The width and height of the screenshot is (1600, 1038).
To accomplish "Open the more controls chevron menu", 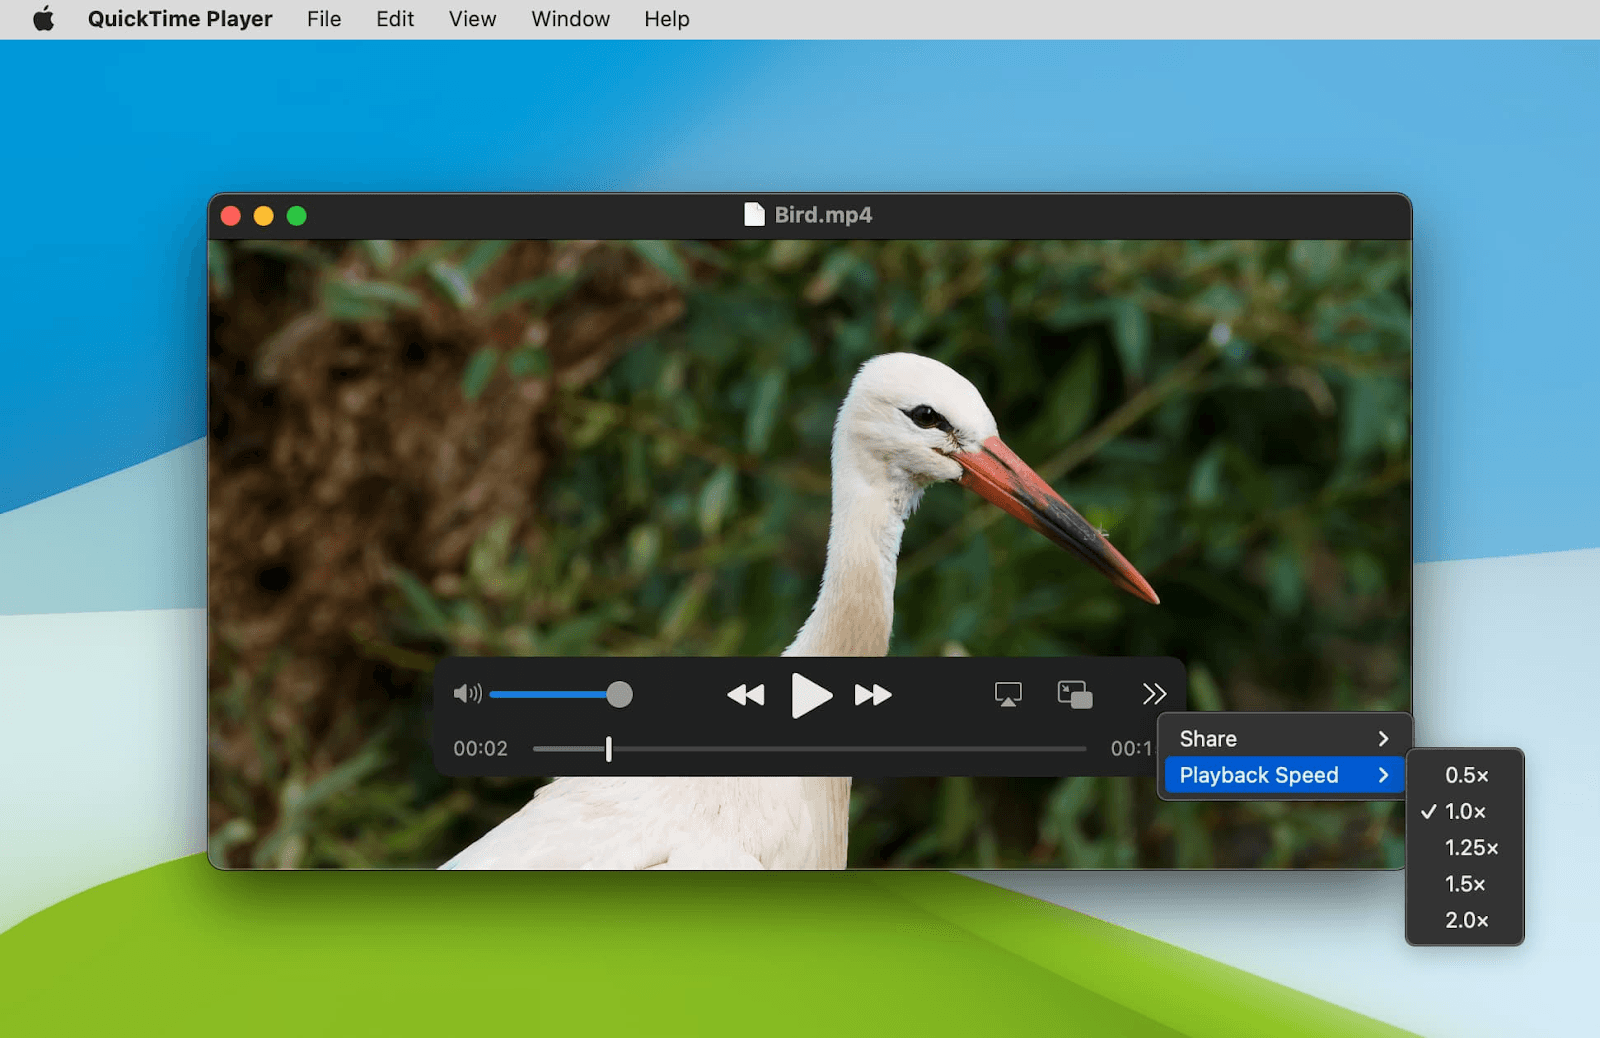I will pyautogui.click(x=1154, y=693).
